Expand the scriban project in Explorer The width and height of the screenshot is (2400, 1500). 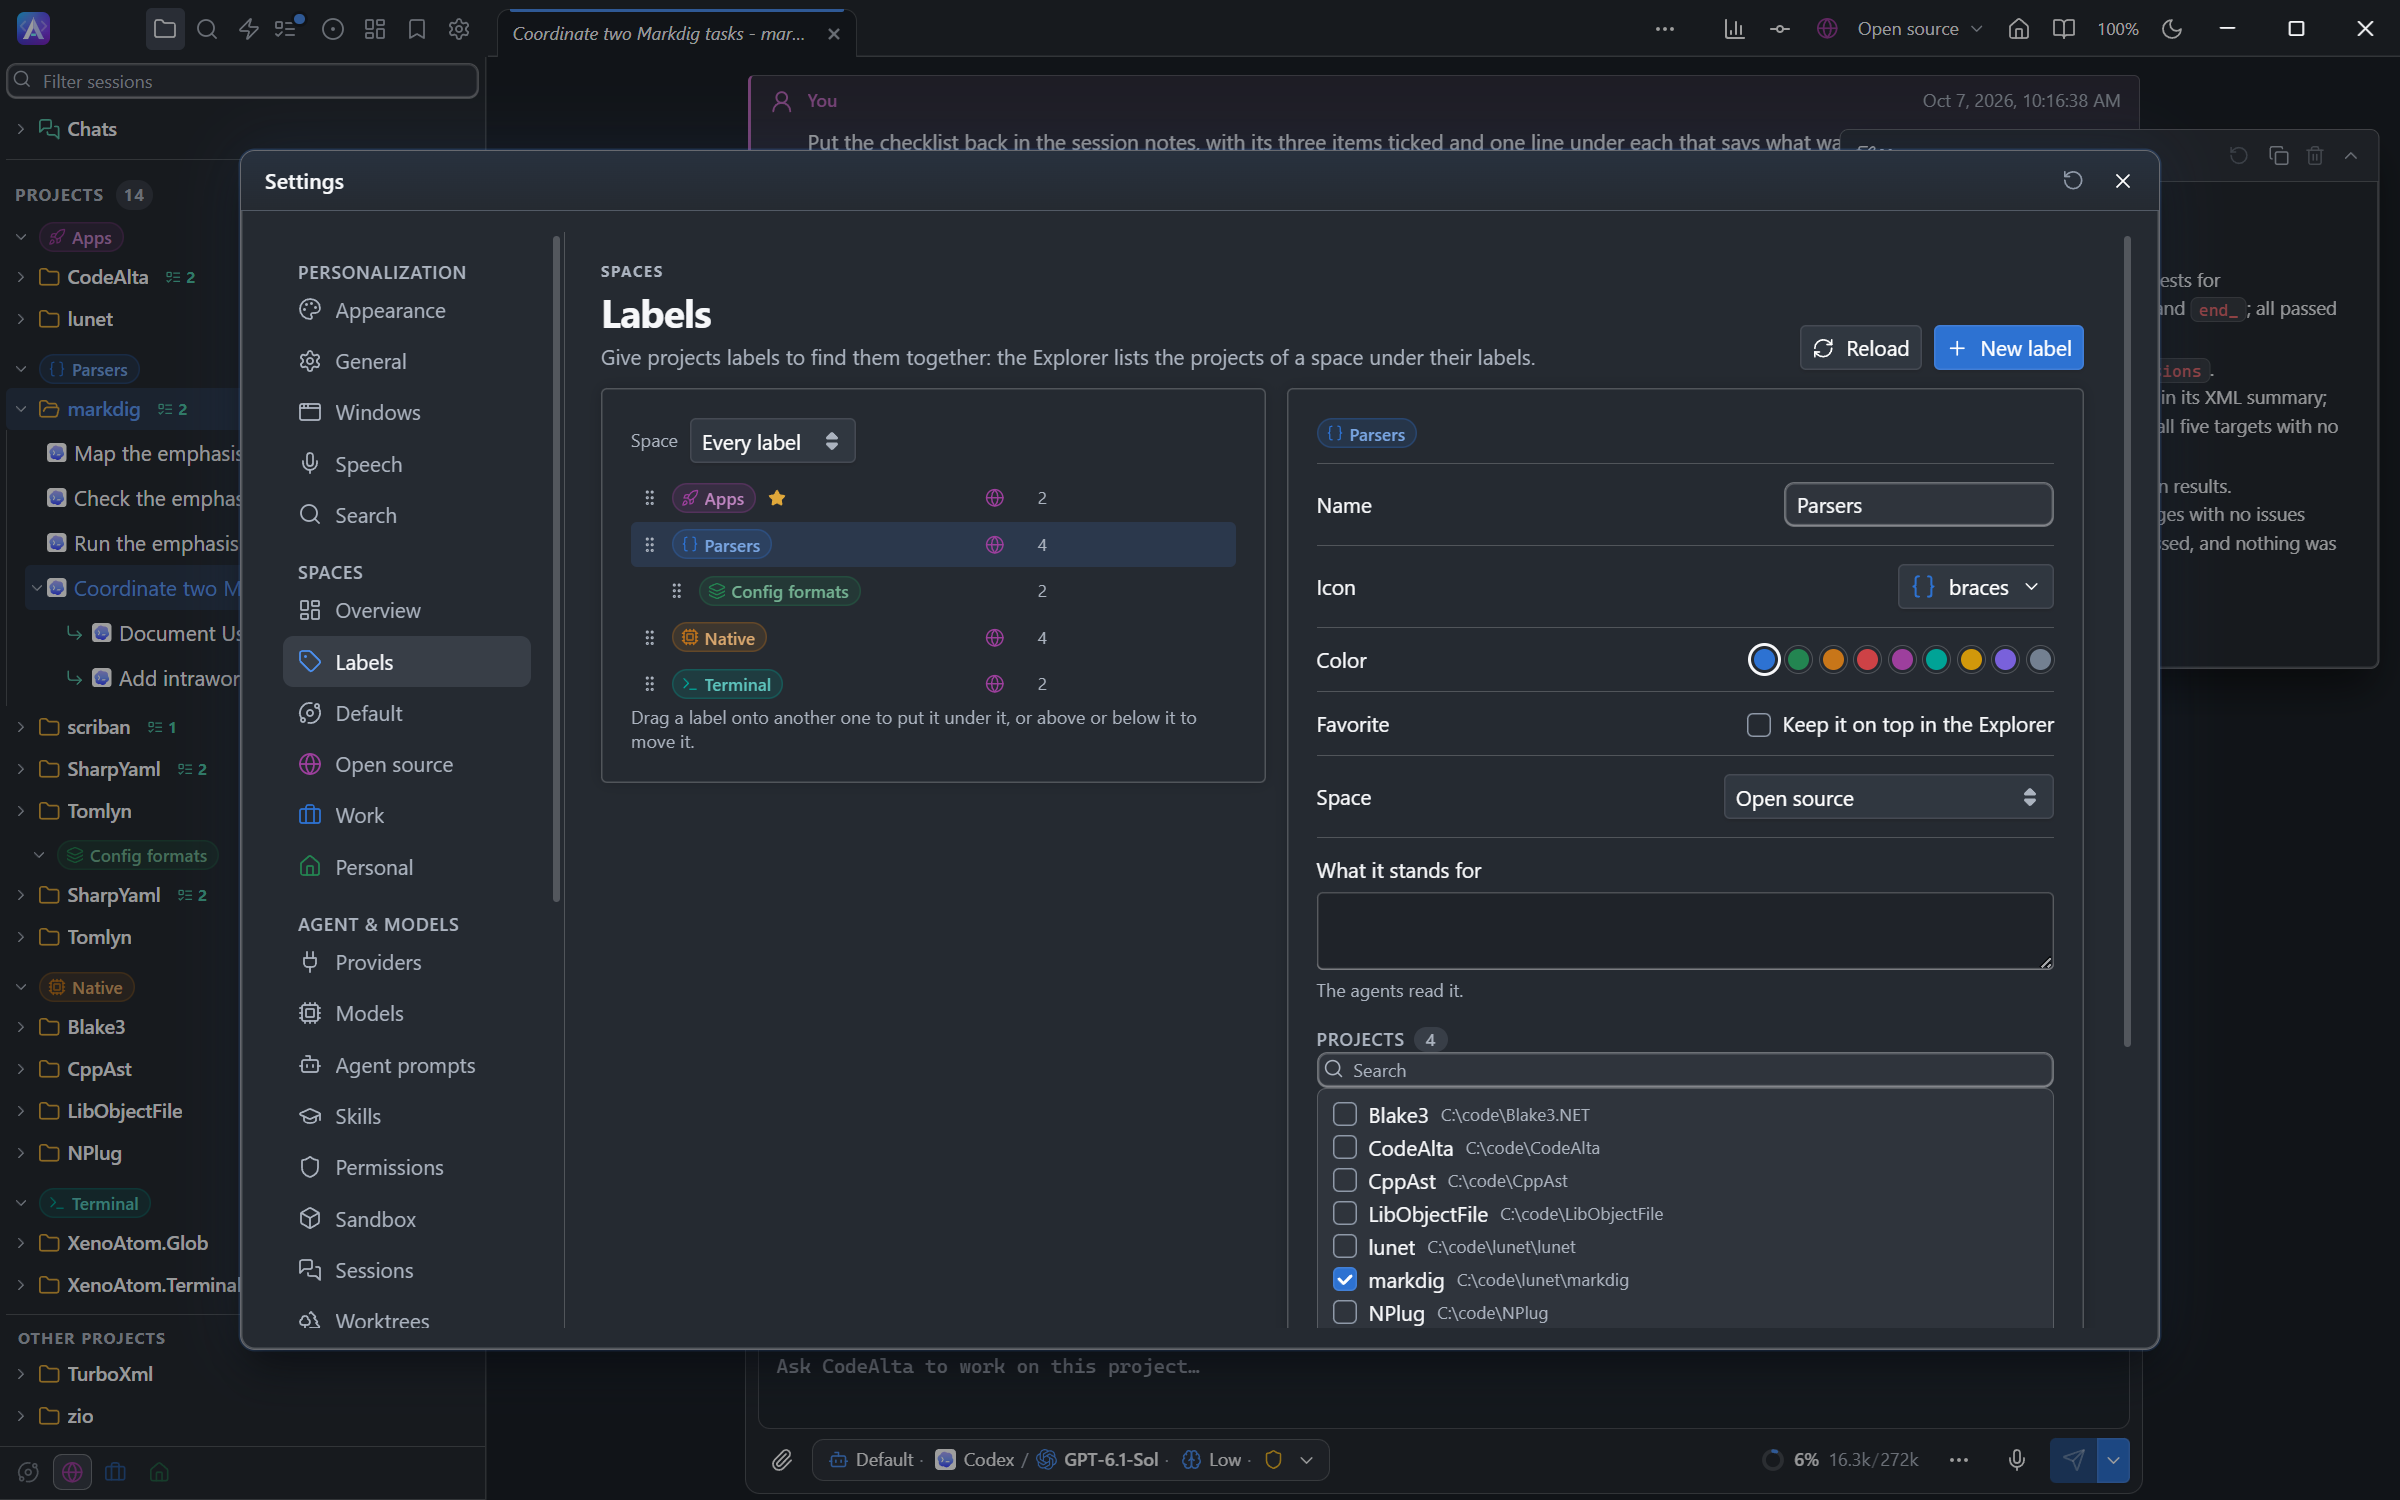pyautogui.click(x=21, y=727)
